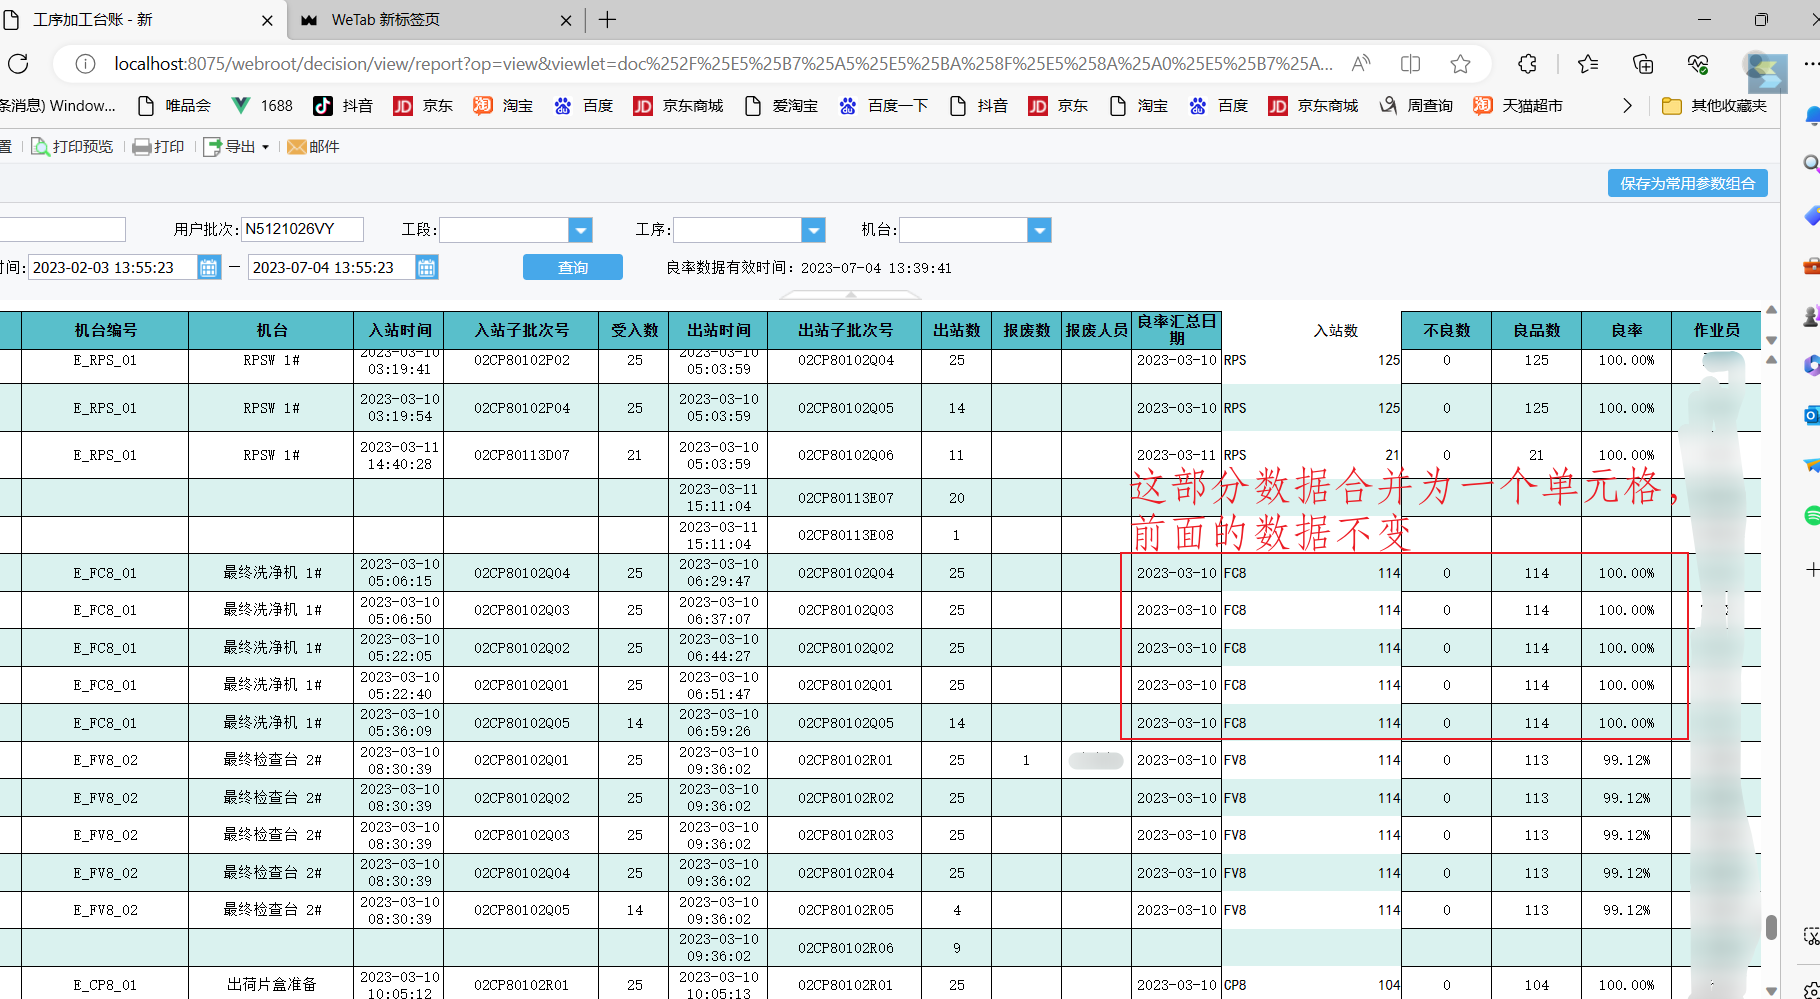Open collections icon in toolbar
This screenshot has height=999, width=1820.
click(1643, 64)
